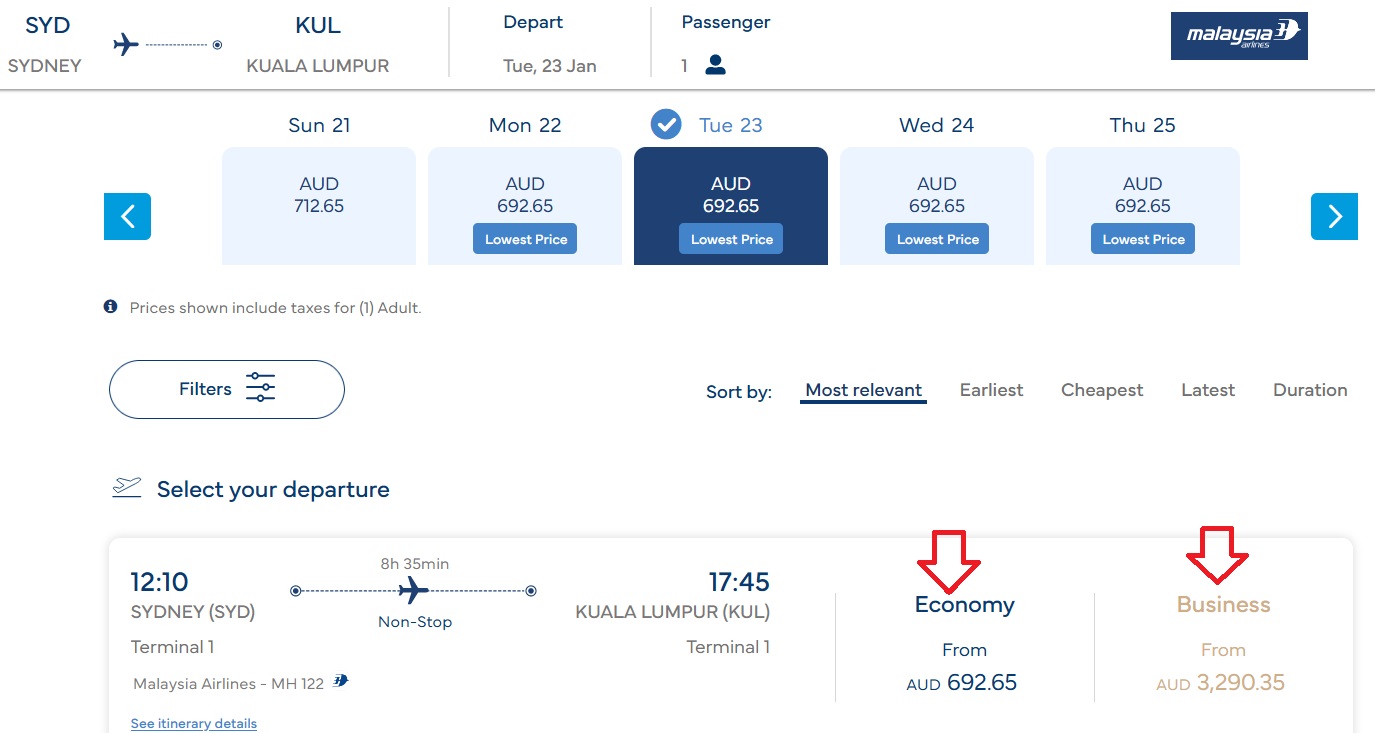Click the prices info icon
Image resolution: width=1375 pixels, height=733 pixels.
coord(111,307)
